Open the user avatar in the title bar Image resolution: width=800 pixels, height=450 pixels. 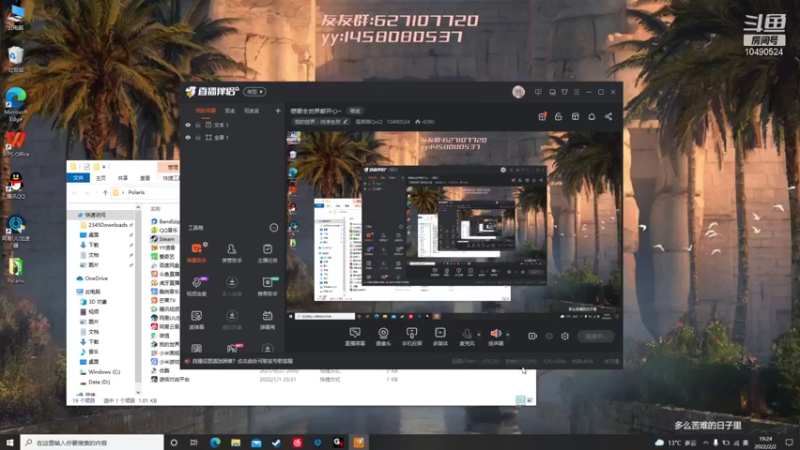[518, 92]
